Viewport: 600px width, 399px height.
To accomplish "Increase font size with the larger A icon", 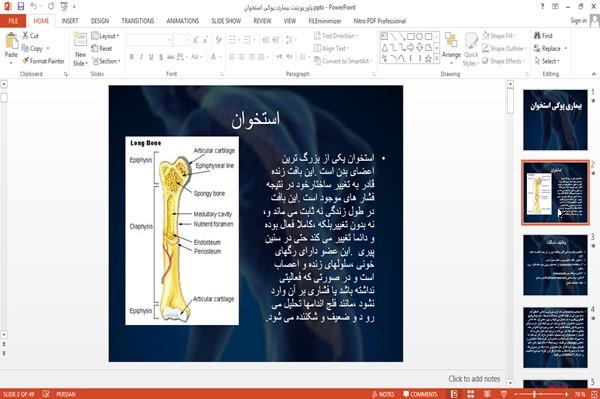I will [196, 40].
